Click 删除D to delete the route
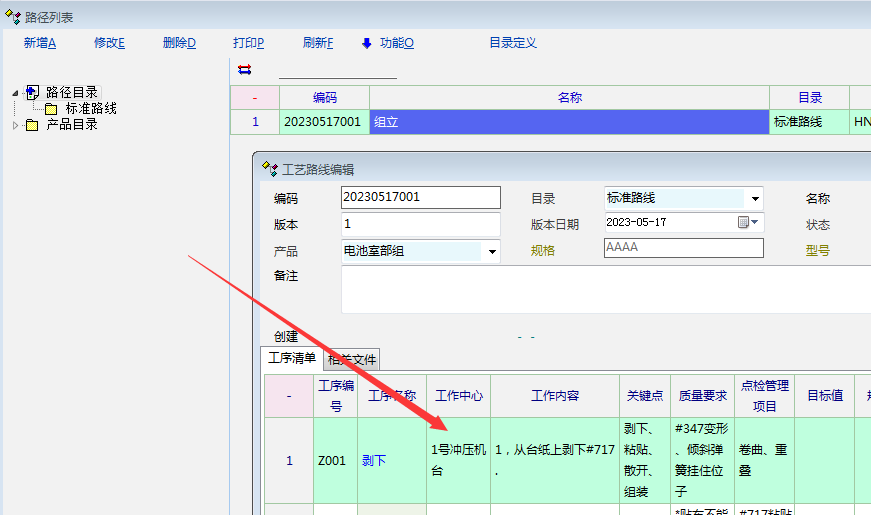Screen dimensions: 871x515 tap(179, 43)
